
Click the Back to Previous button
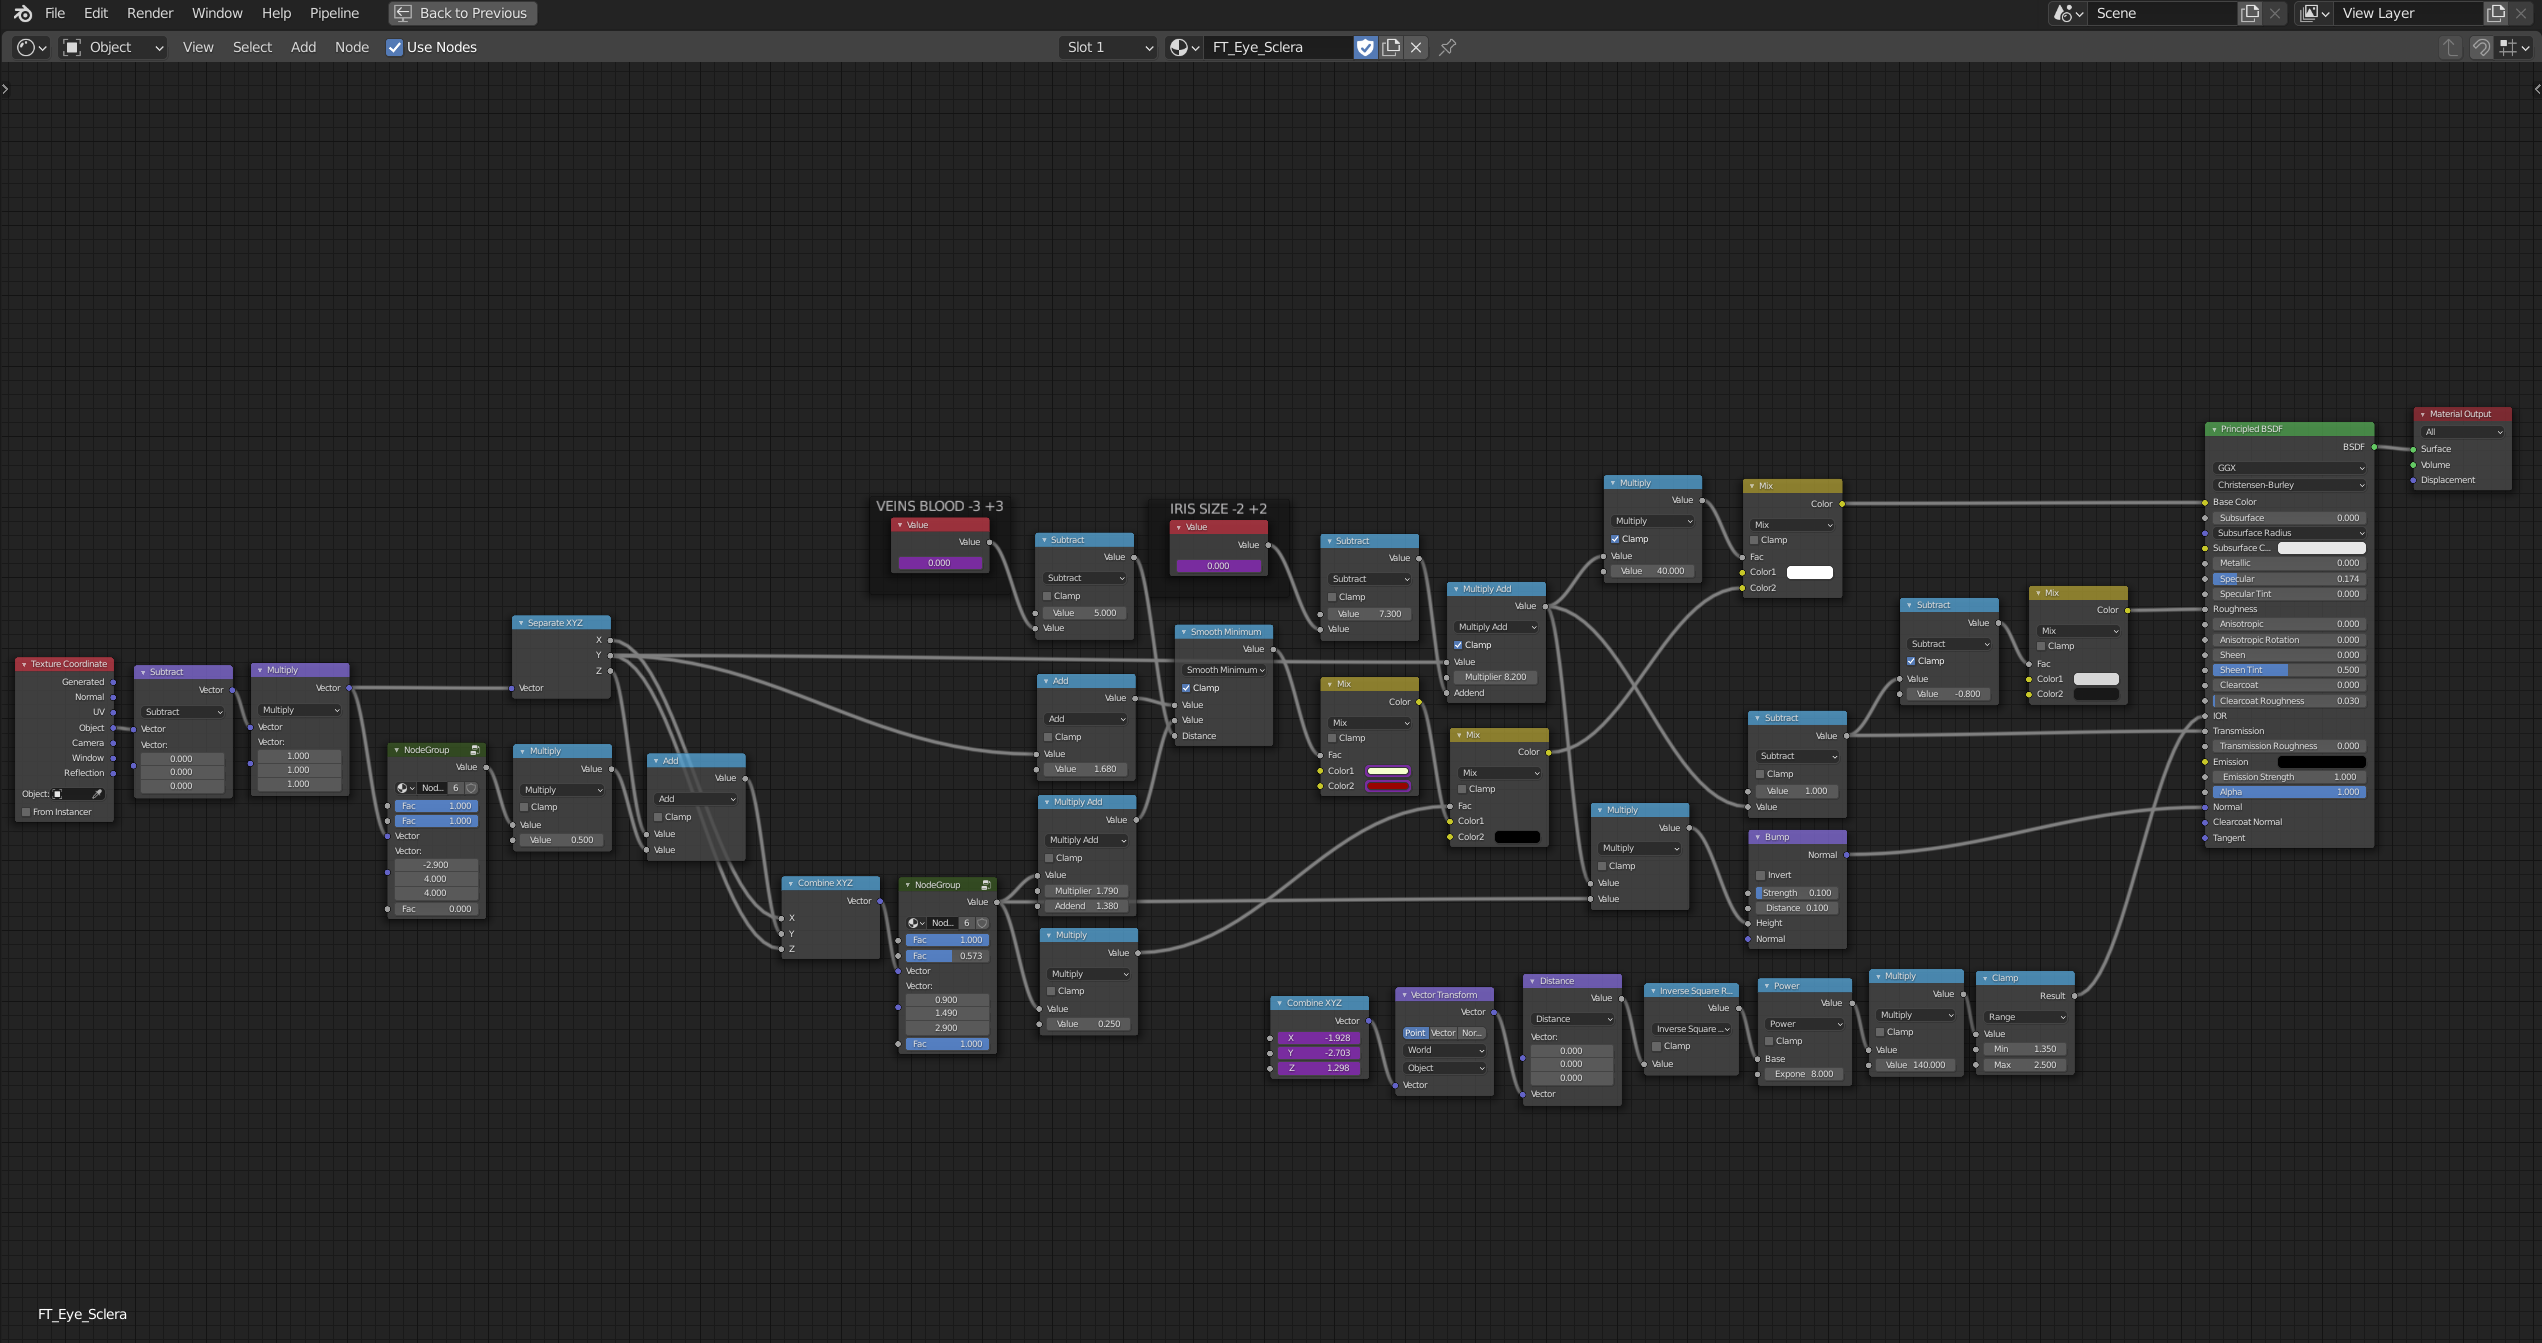[462, 13]
